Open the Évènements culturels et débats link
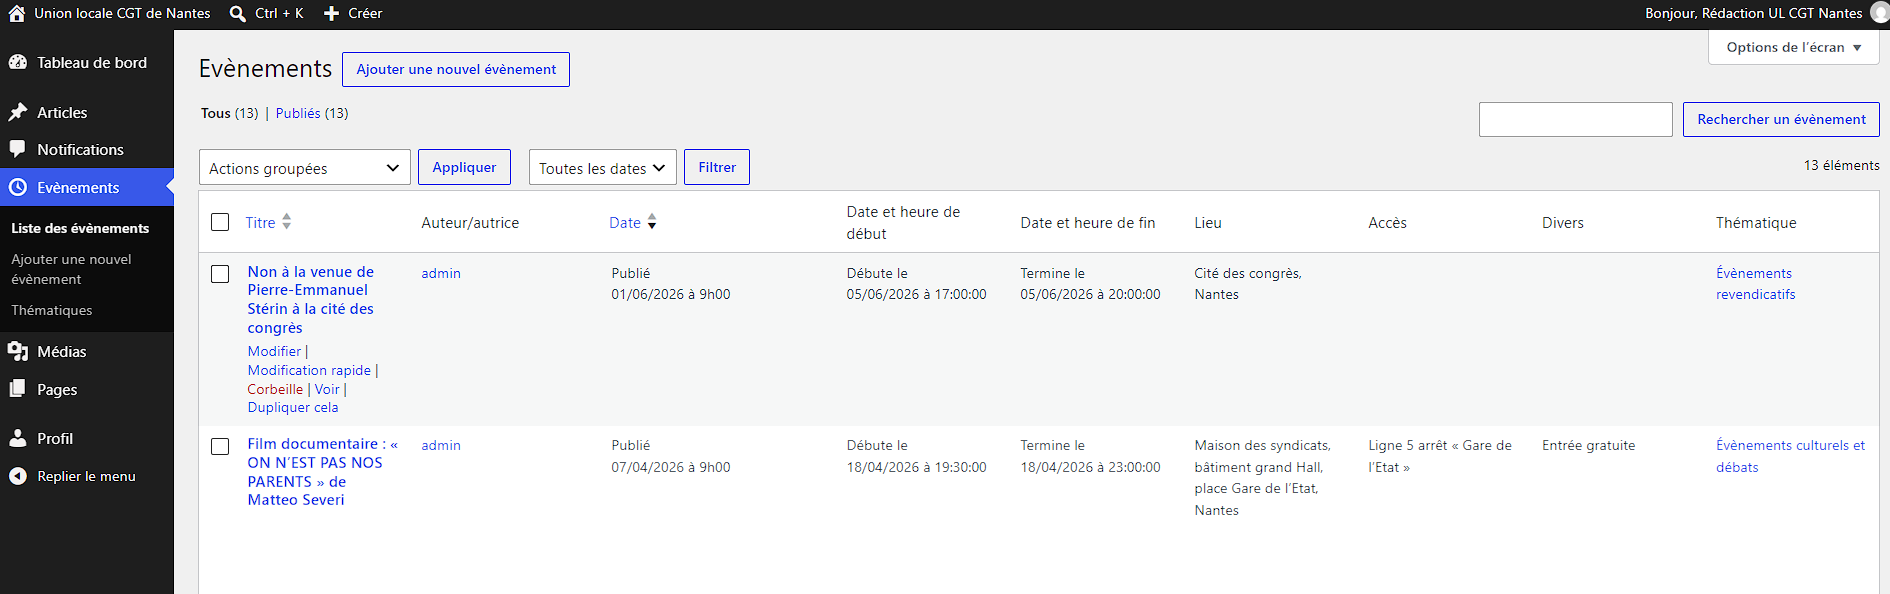Viewport: 1890px width, 594px height. 1790,456
